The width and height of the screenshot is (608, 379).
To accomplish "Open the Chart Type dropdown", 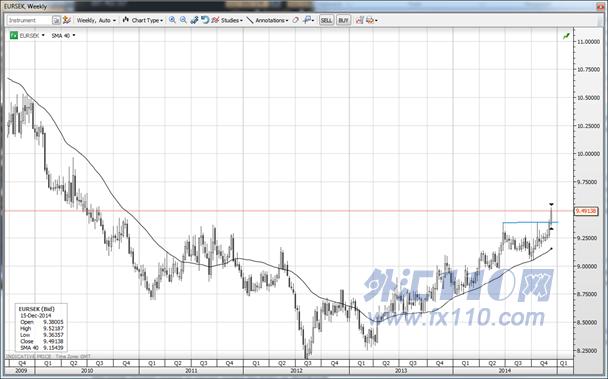I will click(x=143, y=20).
